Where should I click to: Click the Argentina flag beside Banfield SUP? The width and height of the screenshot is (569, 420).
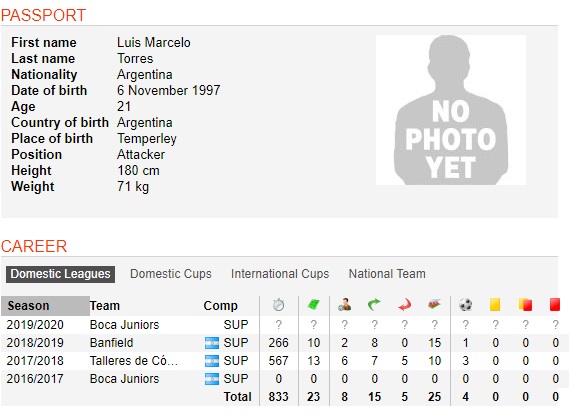(212, 343)
